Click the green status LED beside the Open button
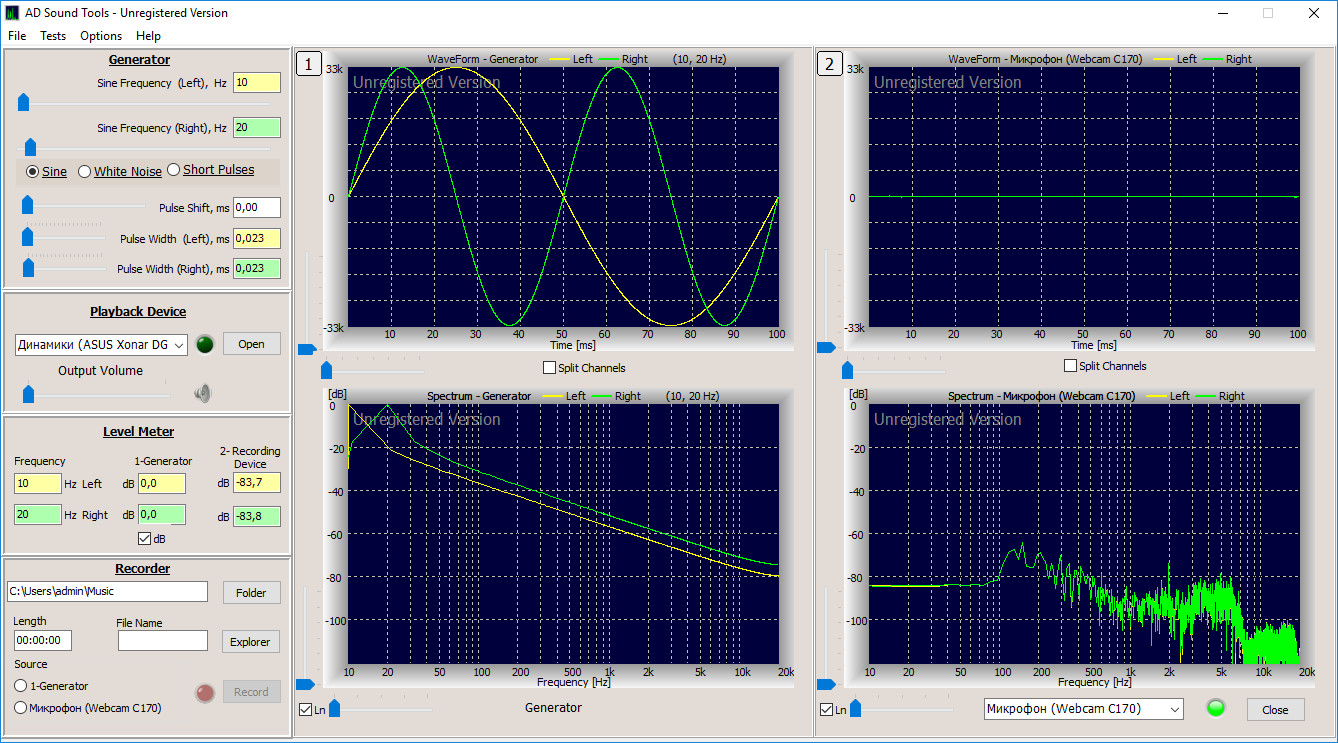This screenshot has height=743, width=1338. point(205,343)
